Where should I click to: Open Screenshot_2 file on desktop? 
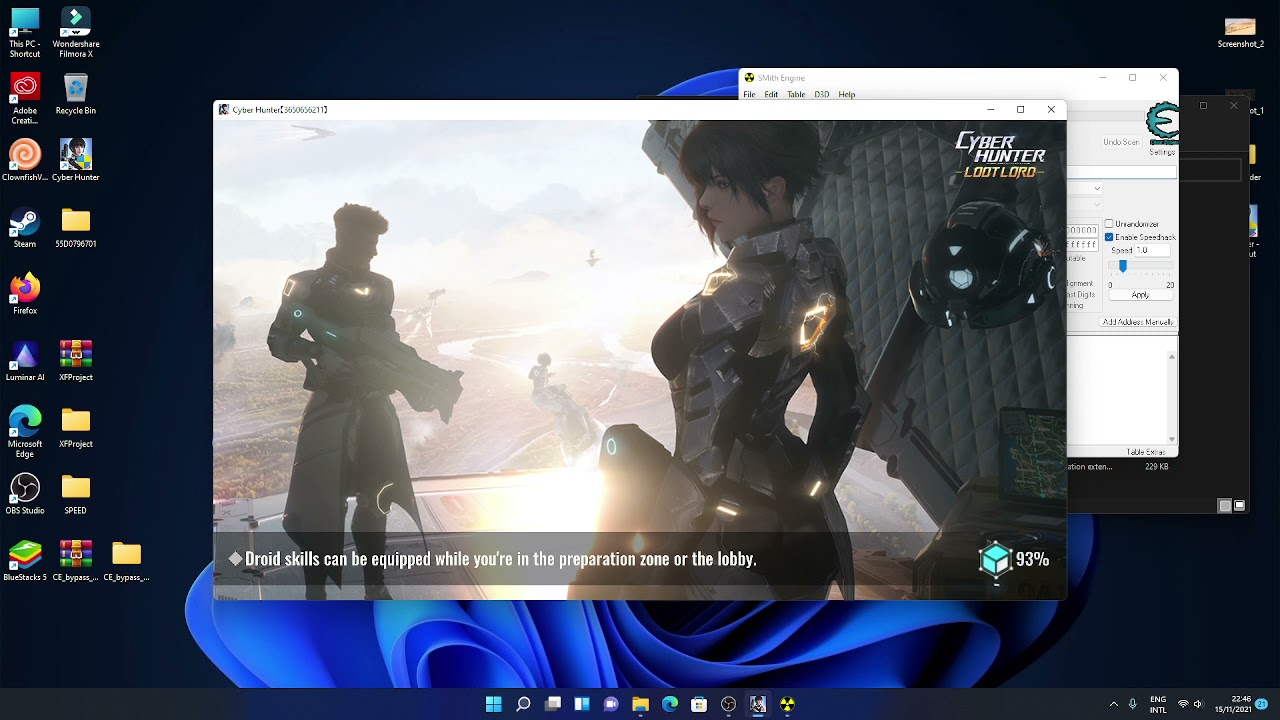pyautogui.click(x=1240, y=32)
